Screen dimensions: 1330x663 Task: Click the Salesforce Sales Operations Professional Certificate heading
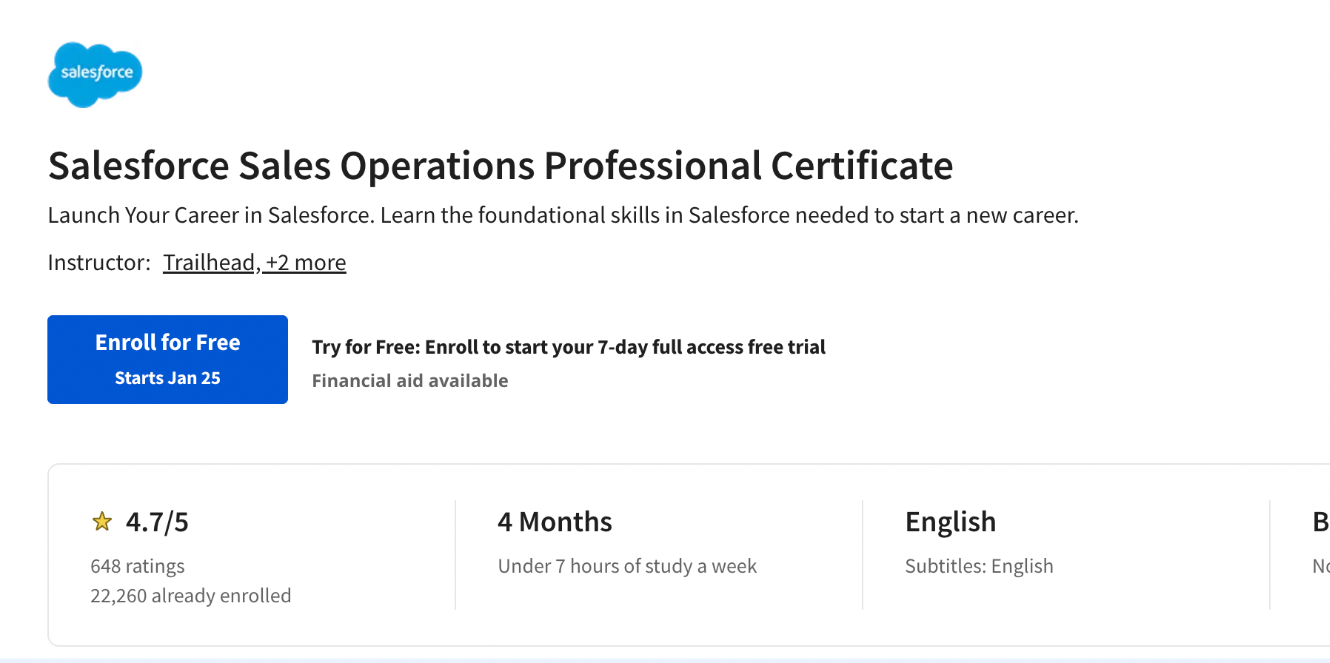[x=500, y=166]
